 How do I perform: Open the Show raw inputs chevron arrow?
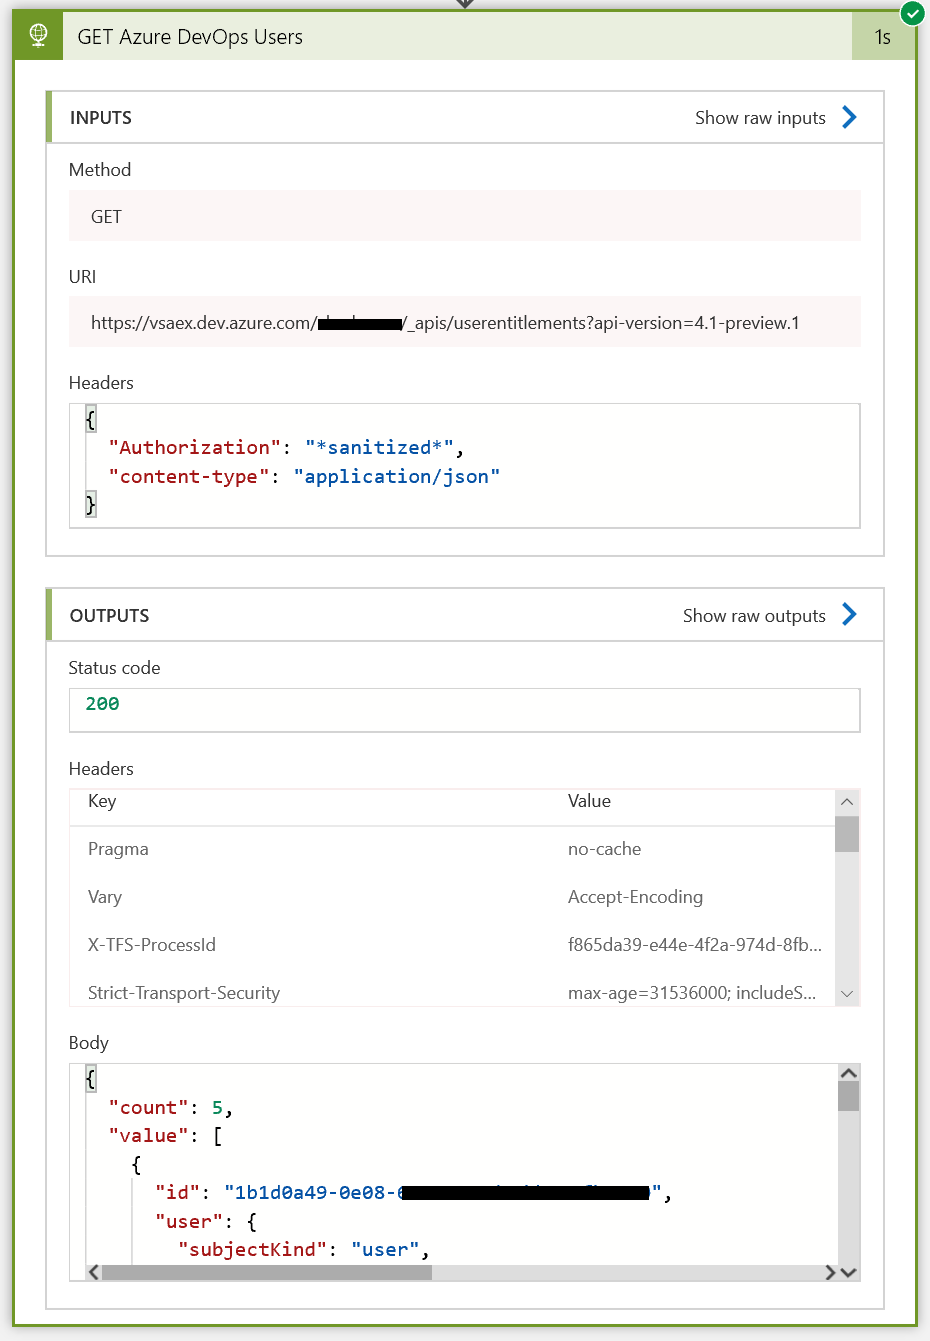pyautogui.click(x=849, y=117)
